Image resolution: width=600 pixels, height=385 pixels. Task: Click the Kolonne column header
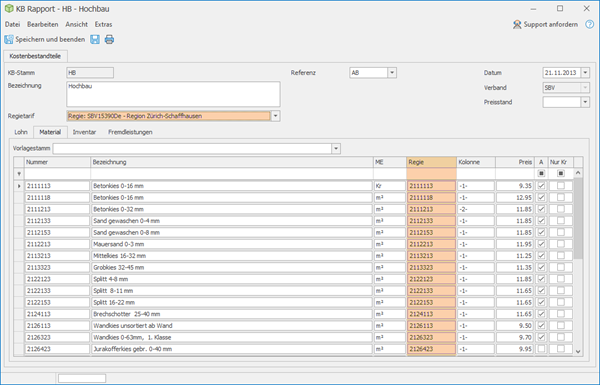coord(476,162)
